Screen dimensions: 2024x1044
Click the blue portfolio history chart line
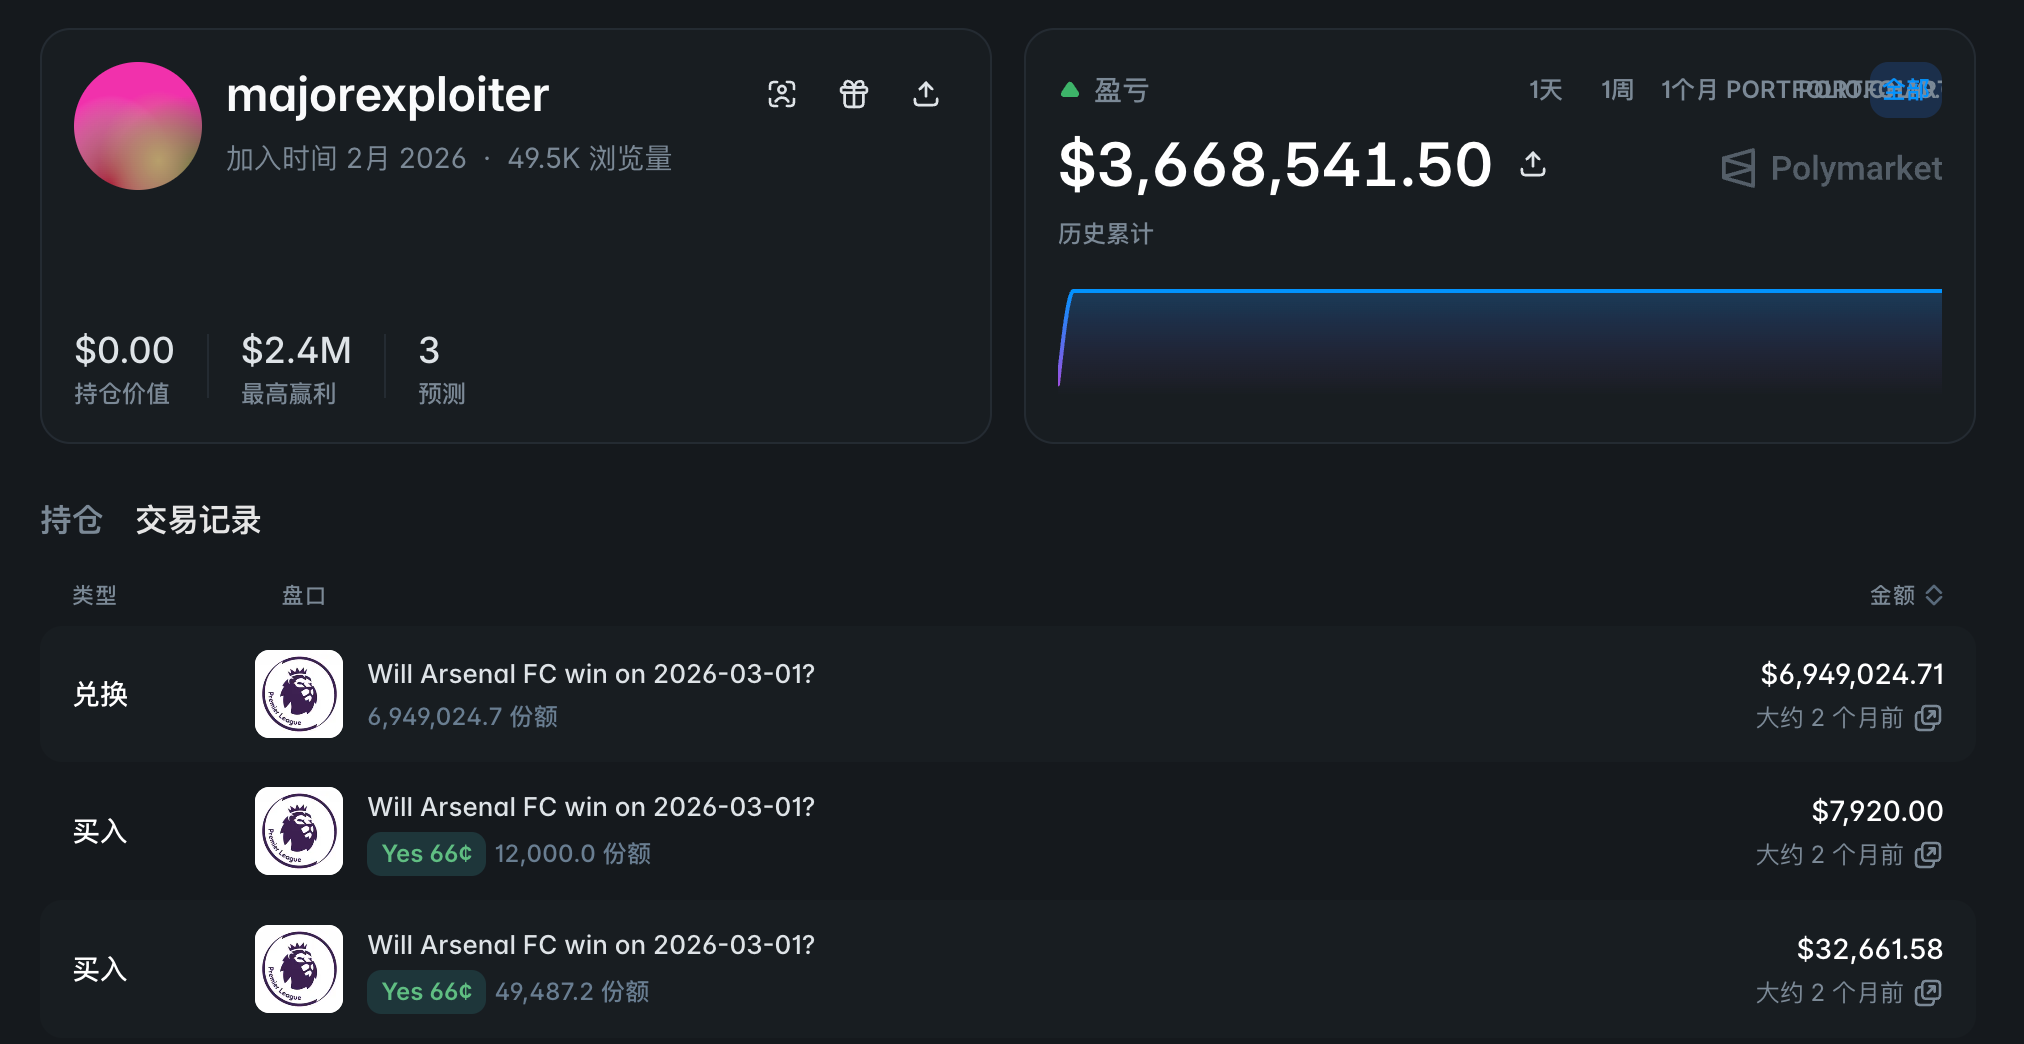pos(1500,291)
